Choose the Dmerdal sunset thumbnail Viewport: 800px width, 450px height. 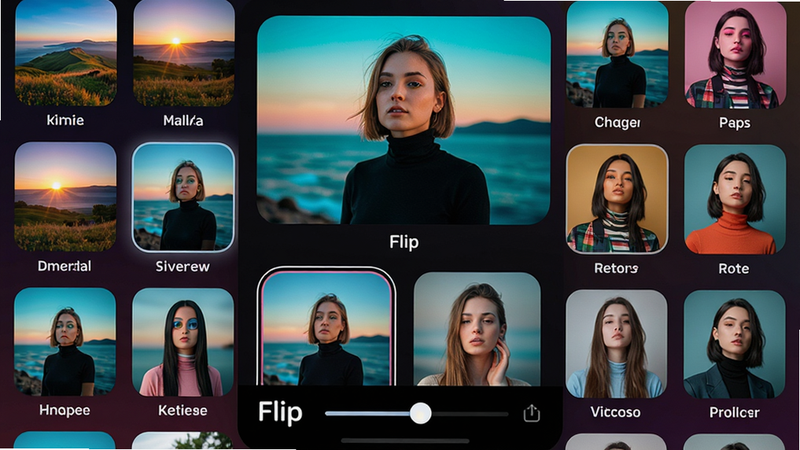click(x=65, y=197)
